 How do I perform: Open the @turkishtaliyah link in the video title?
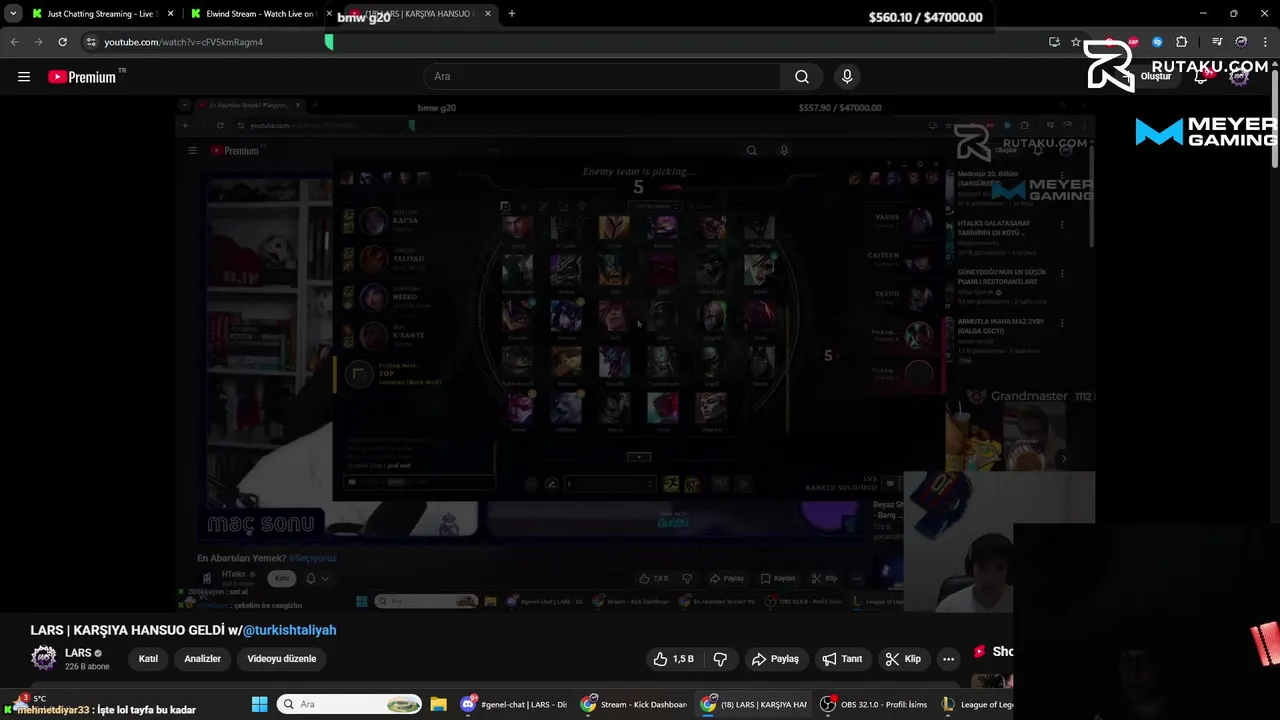tap(290, 631)
